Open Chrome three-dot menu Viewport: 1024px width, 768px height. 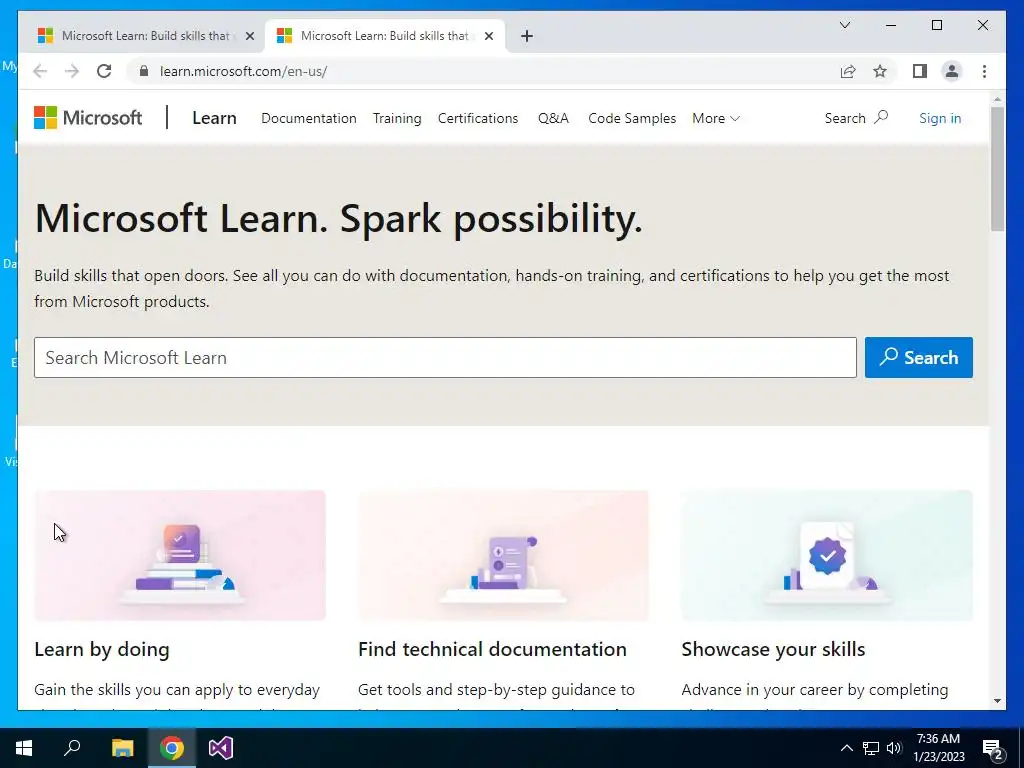tap(984, 71)
